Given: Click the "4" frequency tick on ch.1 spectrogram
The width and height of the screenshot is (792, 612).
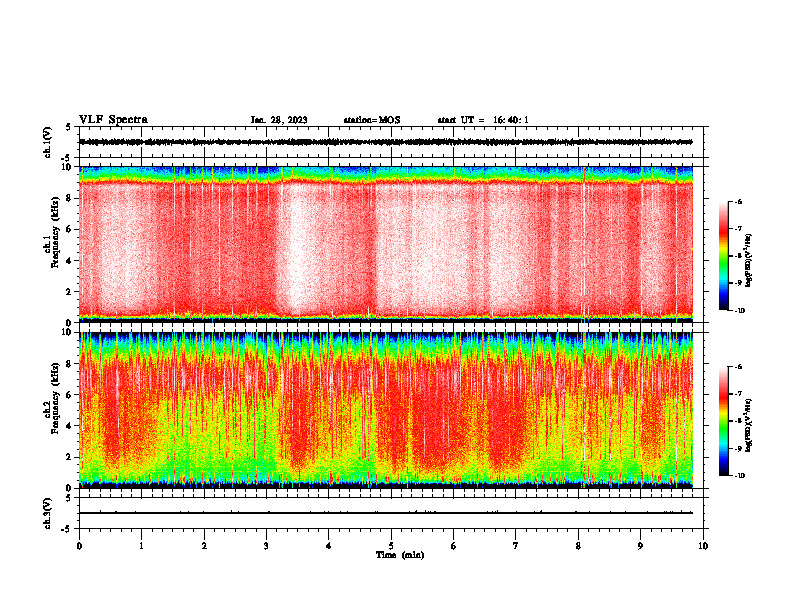Looking at the screenshot, I should pyautogui.click(x=70, y=261).
